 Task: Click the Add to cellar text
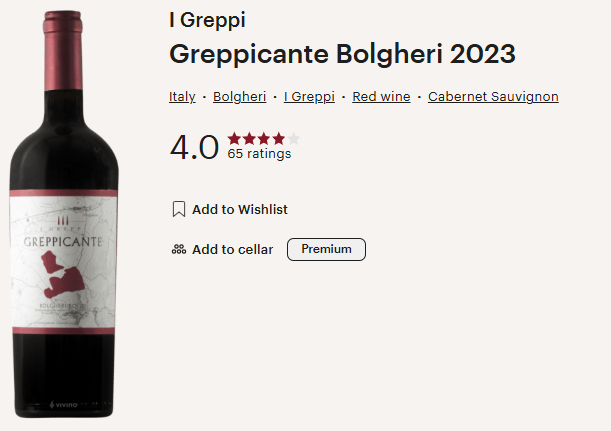click(x=232, y=249)
